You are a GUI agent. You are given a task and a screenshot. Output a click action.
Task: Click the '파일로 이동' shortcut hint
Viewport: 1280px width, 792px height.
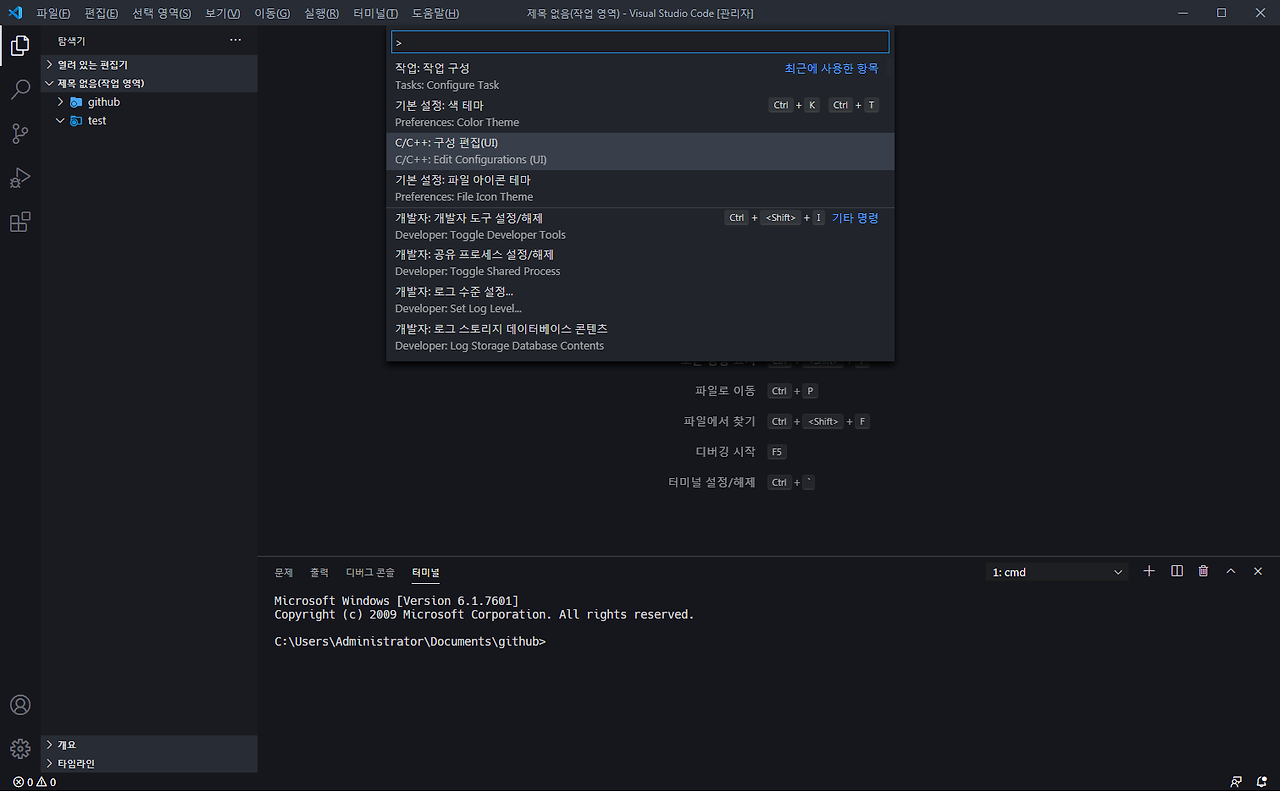click(x=725, y=391)
